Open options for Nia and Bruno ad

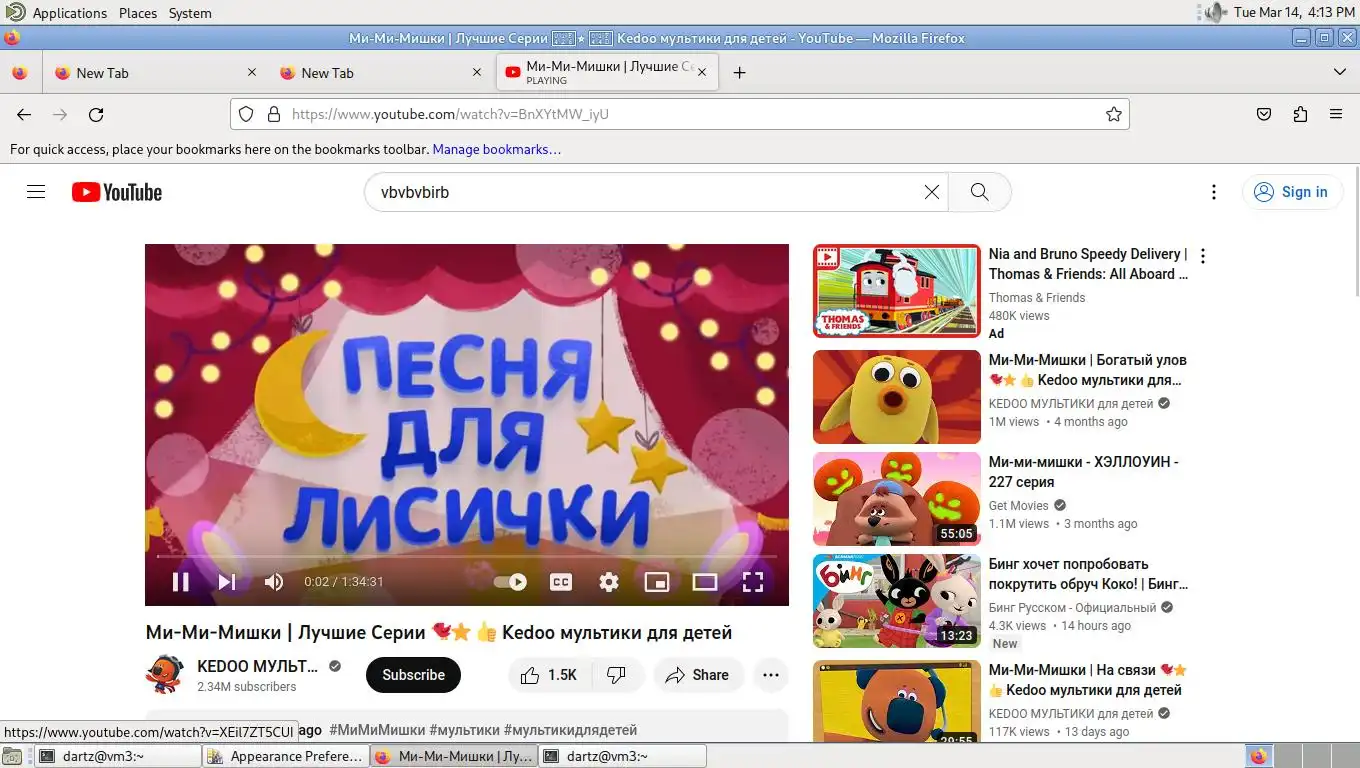click(x=1203, y=256)
